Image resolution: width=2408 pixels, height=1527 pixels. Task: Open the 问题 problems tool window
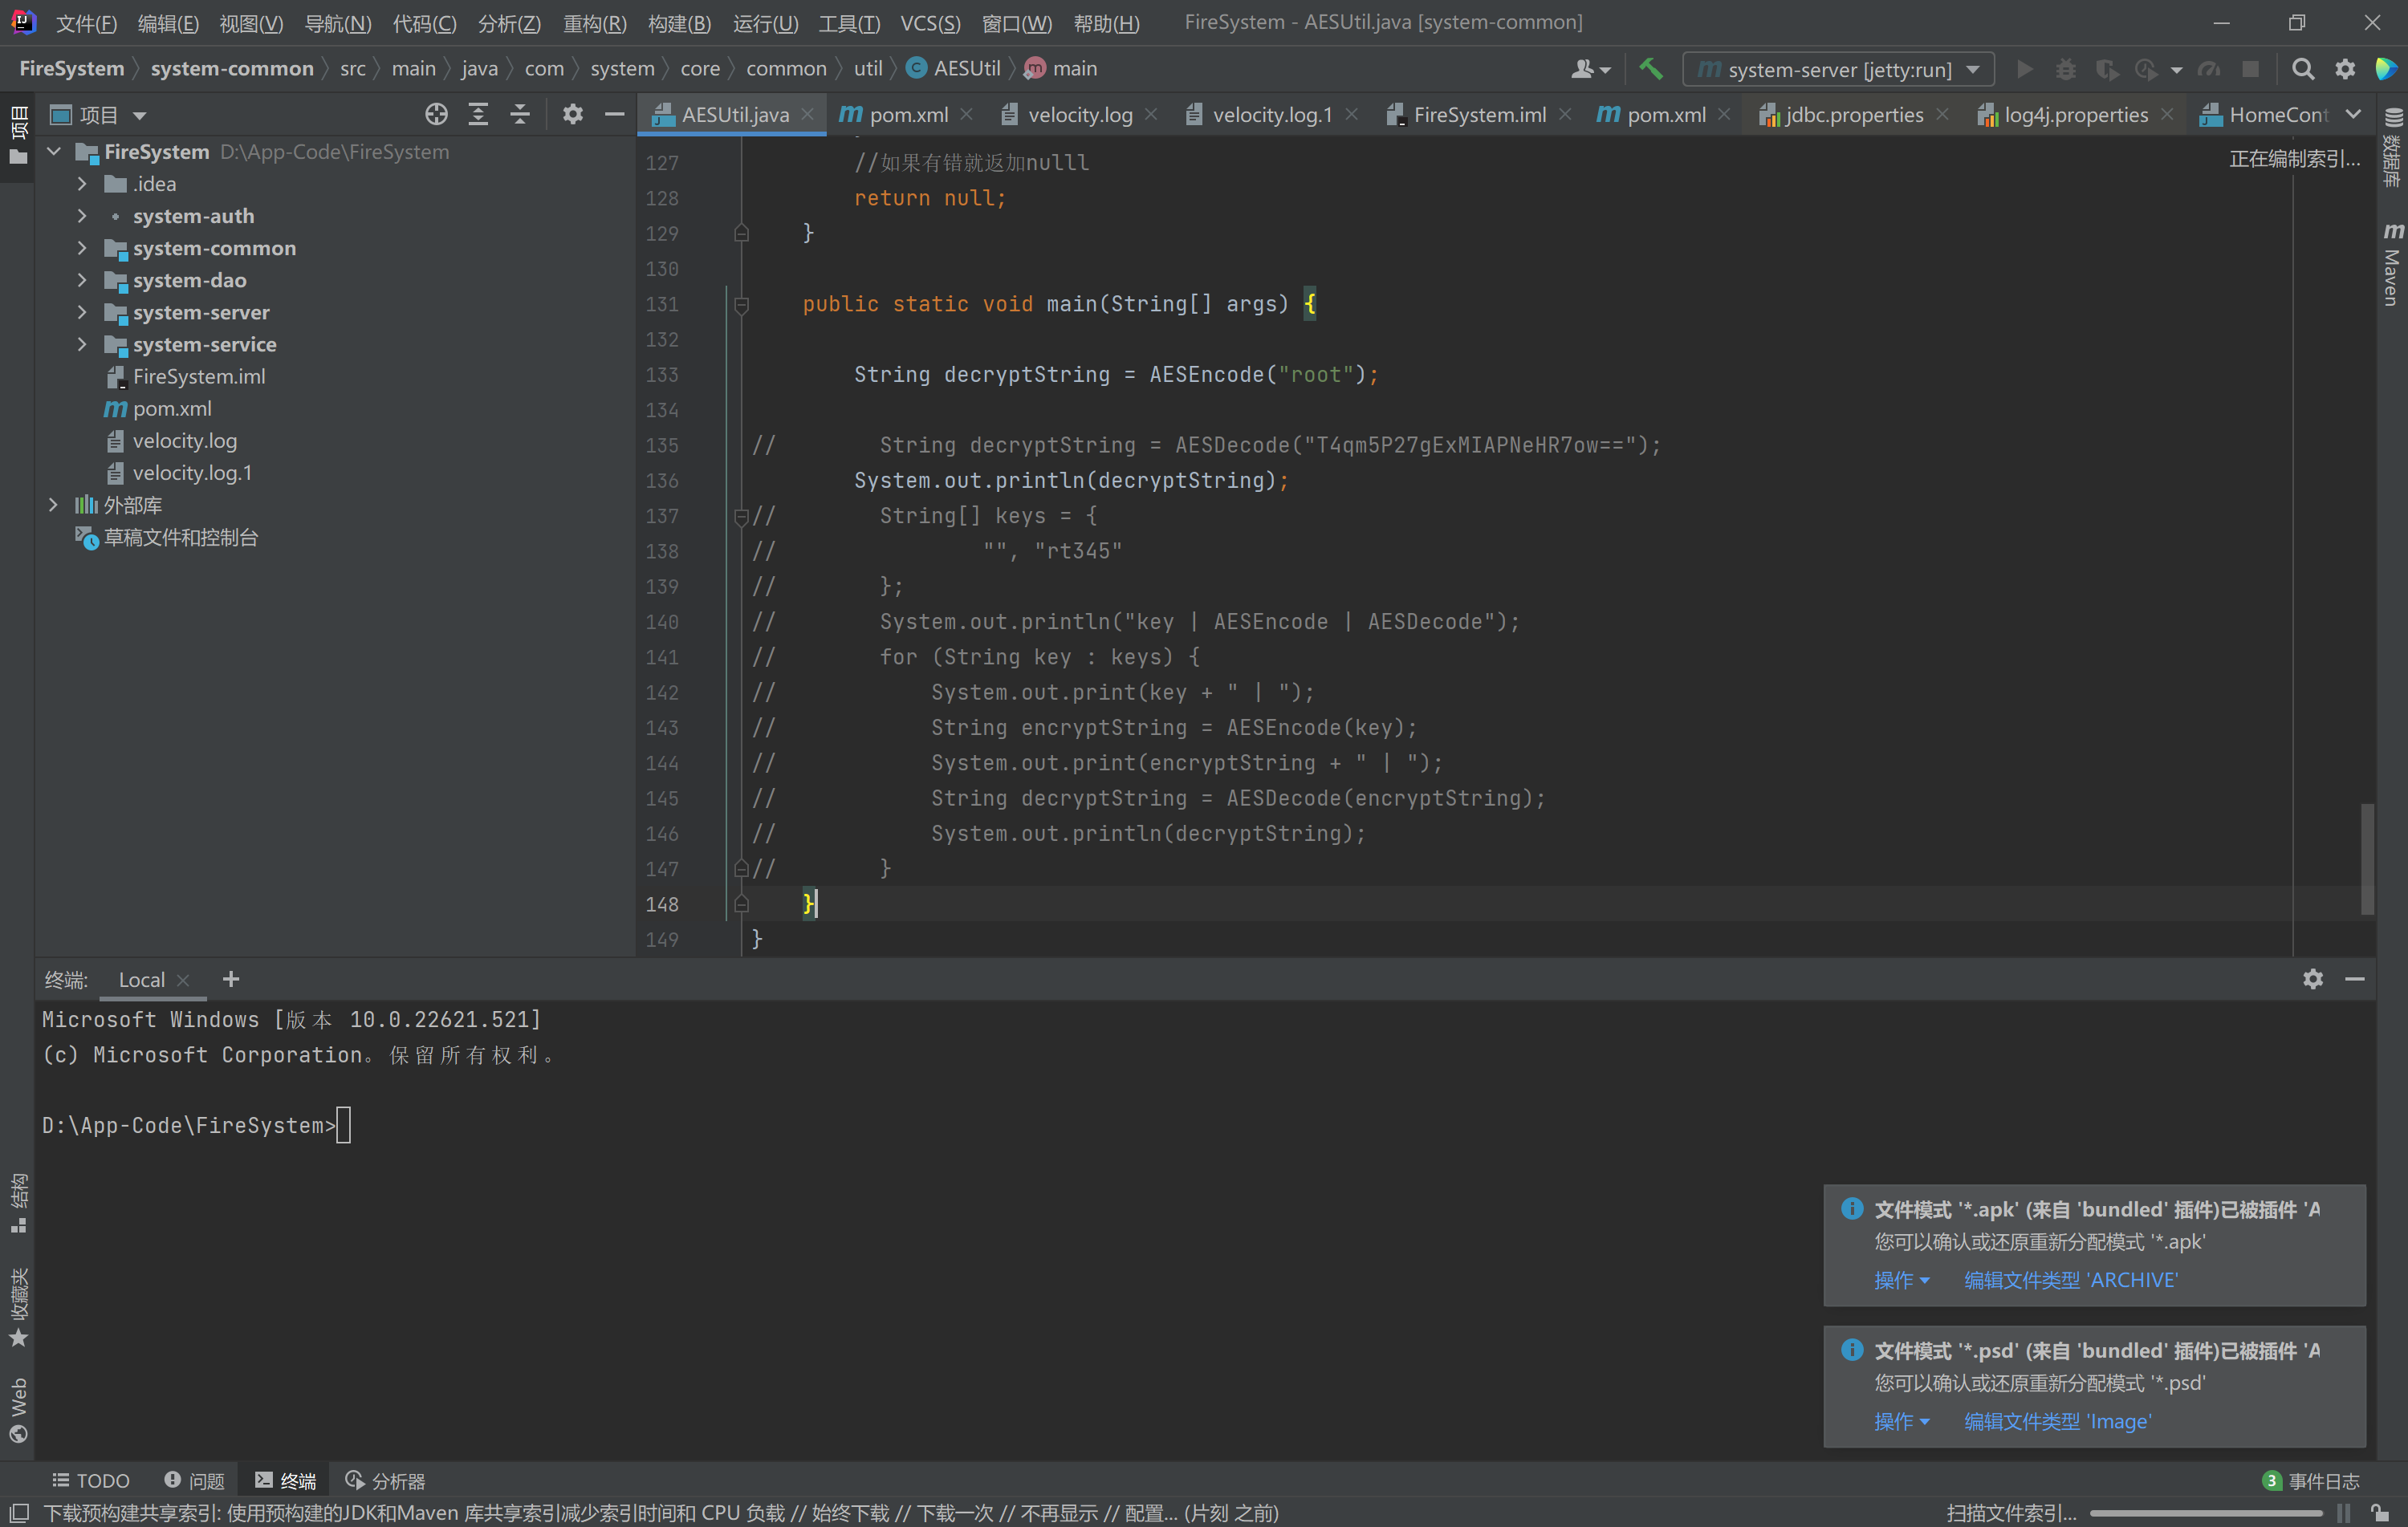click(195, 1481)
